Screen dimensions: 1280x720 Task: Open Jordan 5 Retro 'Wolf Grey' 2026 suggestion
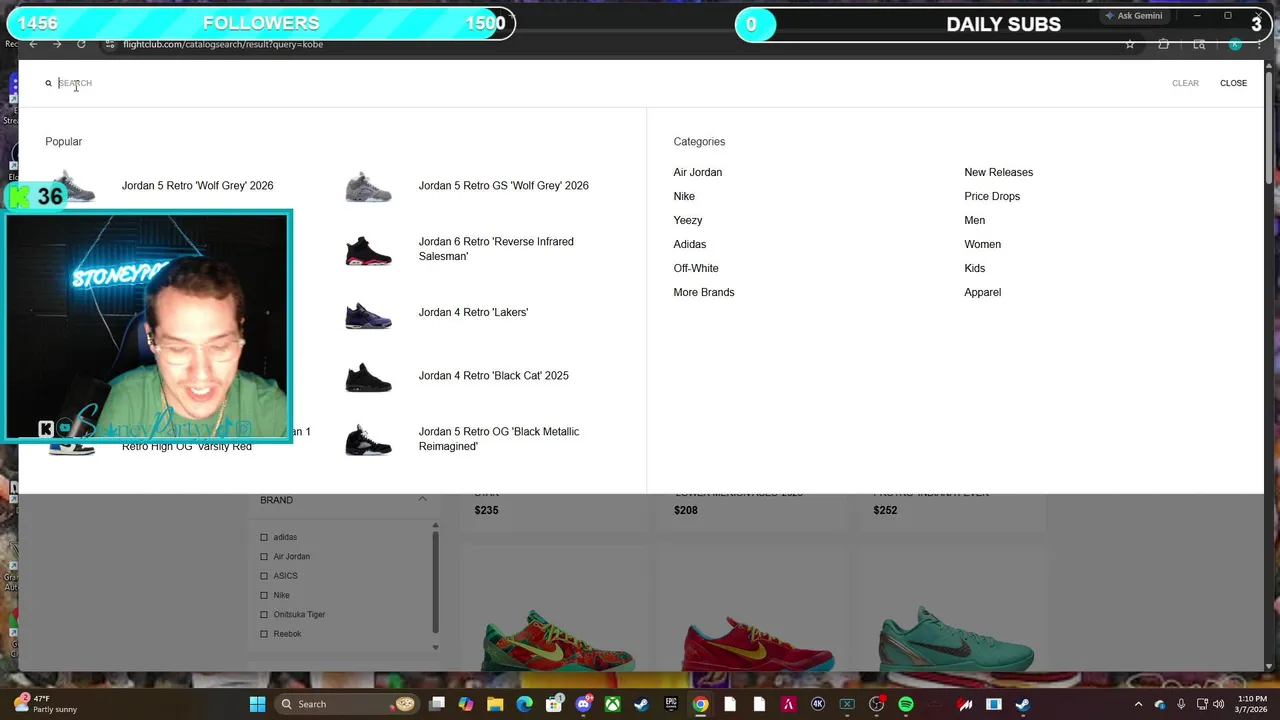click(197, 185)
